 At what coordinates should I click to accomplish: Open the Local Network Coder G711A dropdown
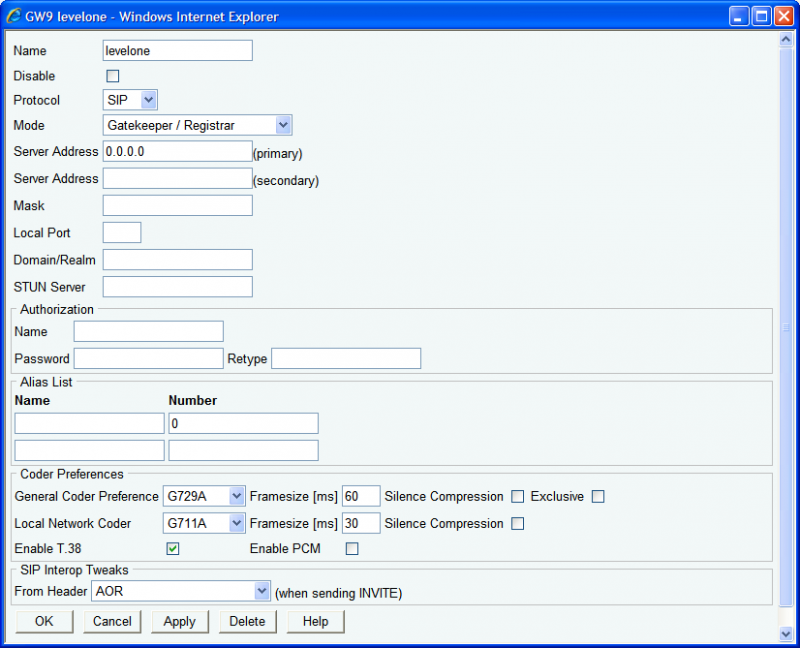coord(204,523)
